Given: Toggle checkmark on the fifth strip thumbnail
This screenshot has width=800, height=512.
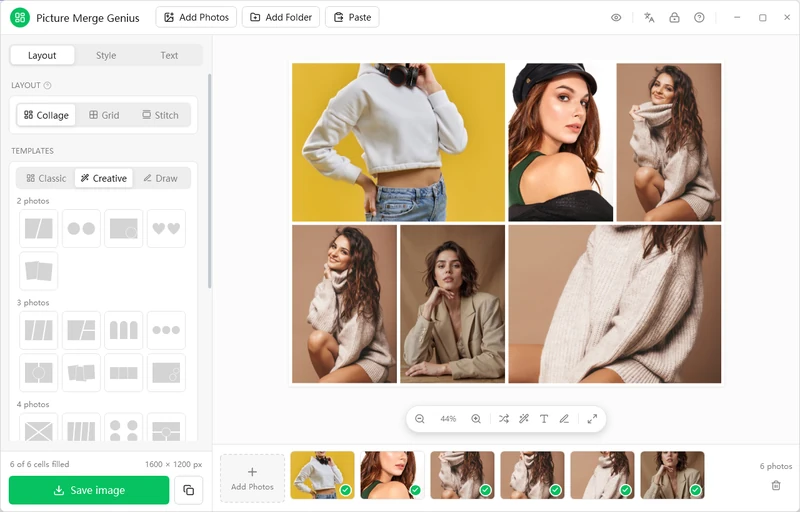Looking at the screenshot, I should pos(626,490).
